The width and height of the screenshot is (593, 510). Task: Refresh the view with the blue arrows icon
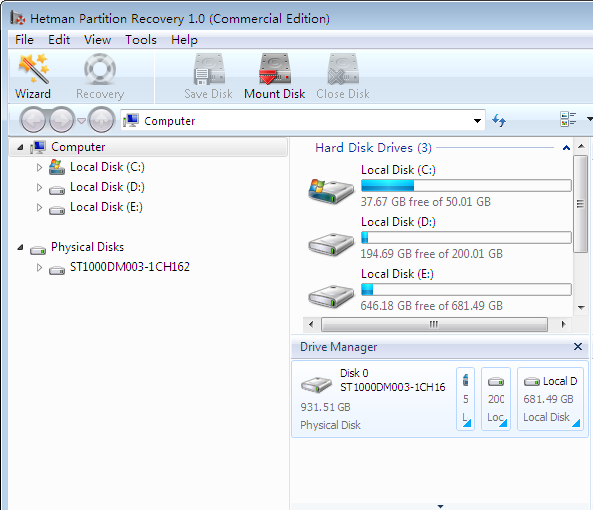click(x=499, y=121)
